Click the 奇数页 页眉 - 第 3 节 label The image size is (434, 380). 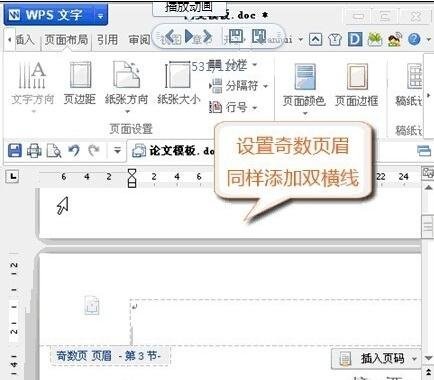110,356
